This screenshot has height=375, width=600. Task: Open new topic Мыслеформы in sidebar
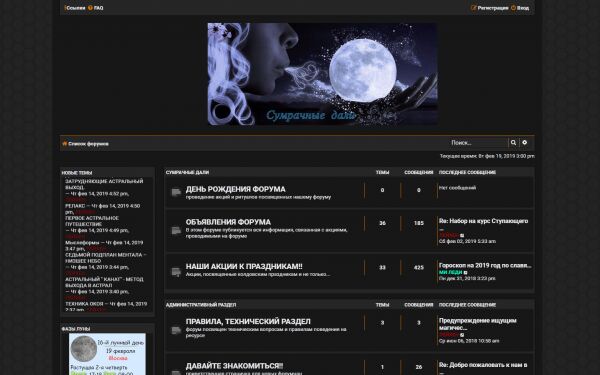click(x=82, y=243)
